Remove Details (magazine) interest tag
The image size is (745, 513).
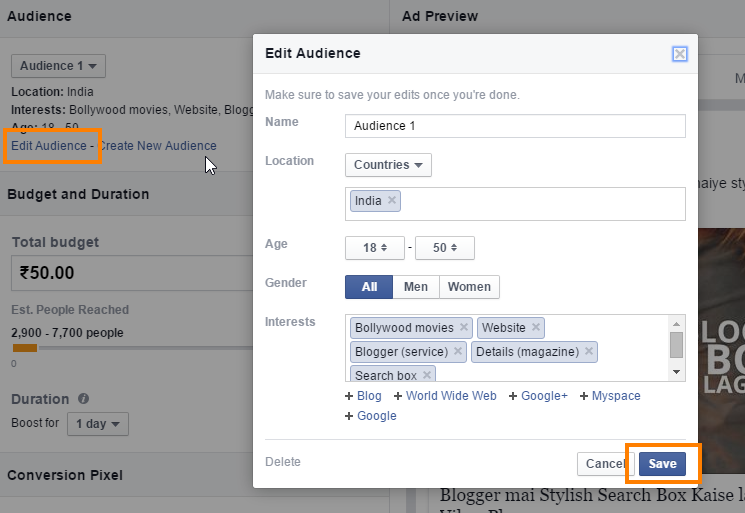tap(589, 351)
